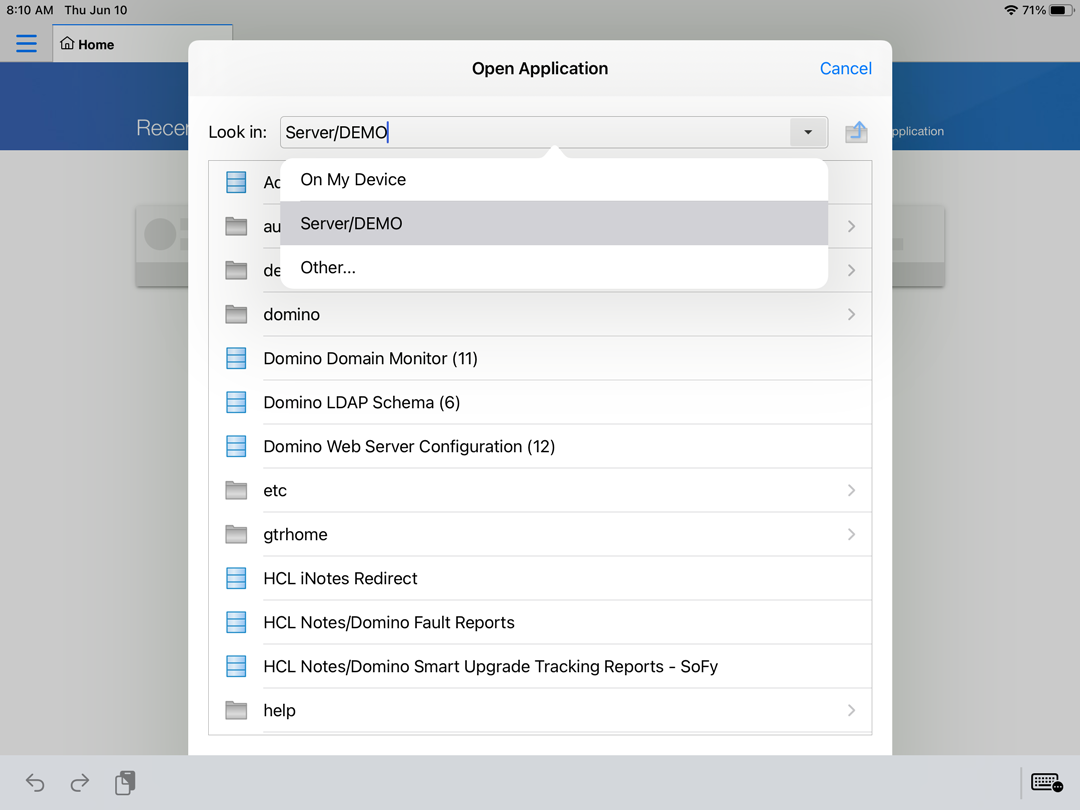
Task: Click Domino Web Server Configuration database icon
Action: 236,446
